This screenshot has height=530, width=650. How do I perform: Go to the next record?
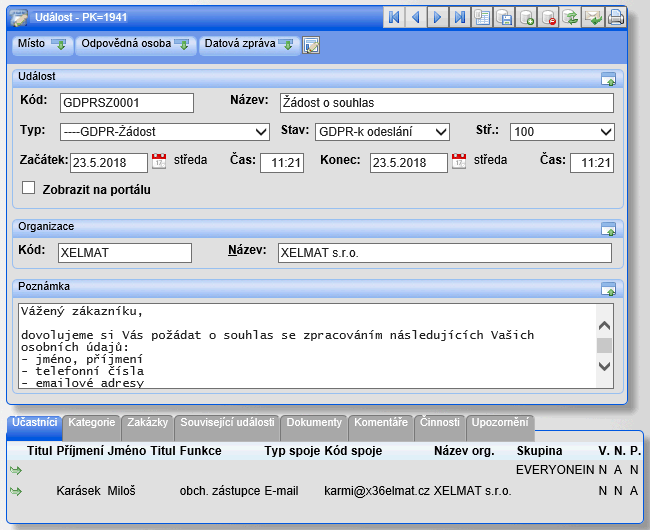click(x=438, y=17)
